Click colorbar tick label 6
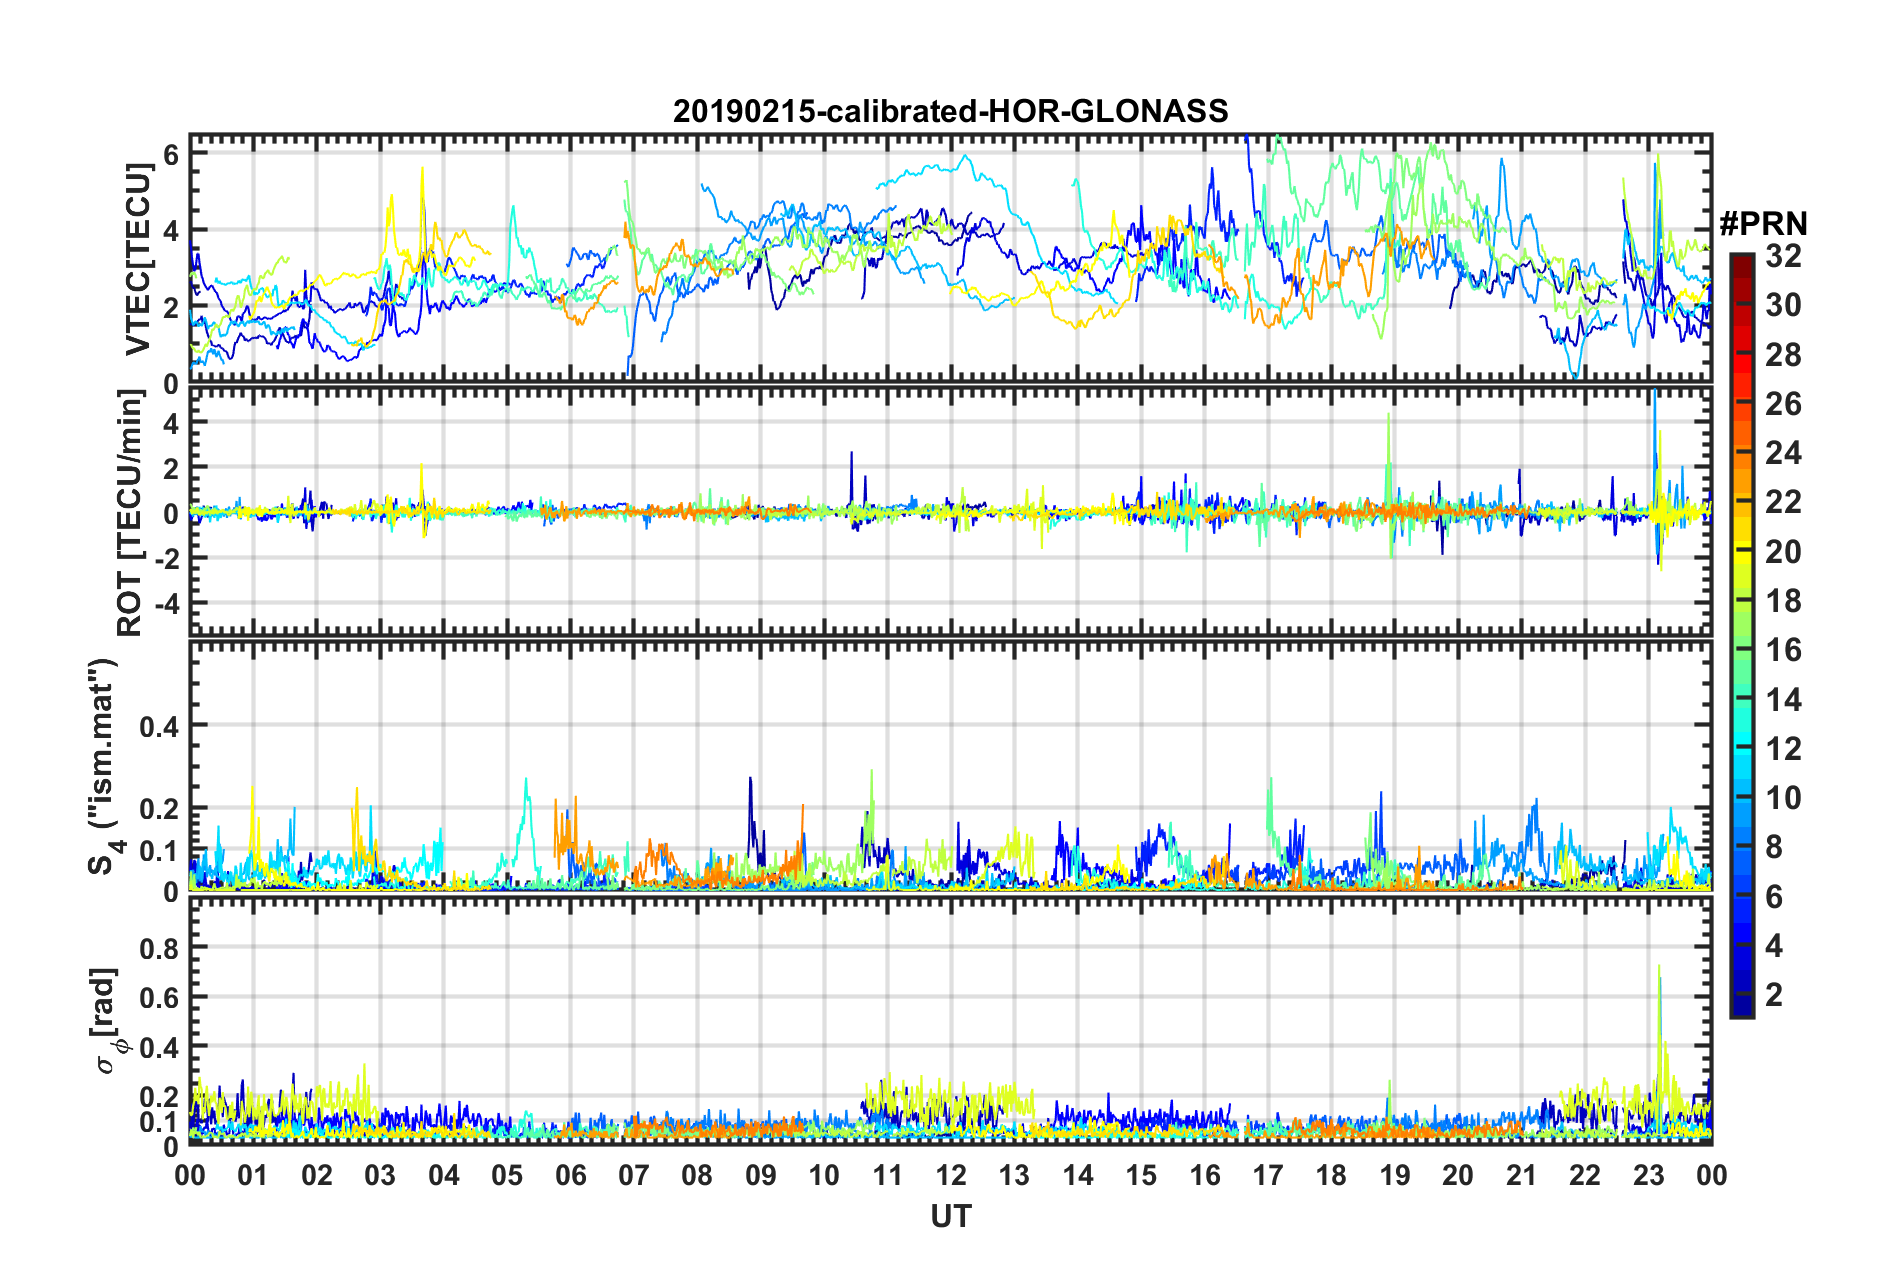 (1774, 897)
